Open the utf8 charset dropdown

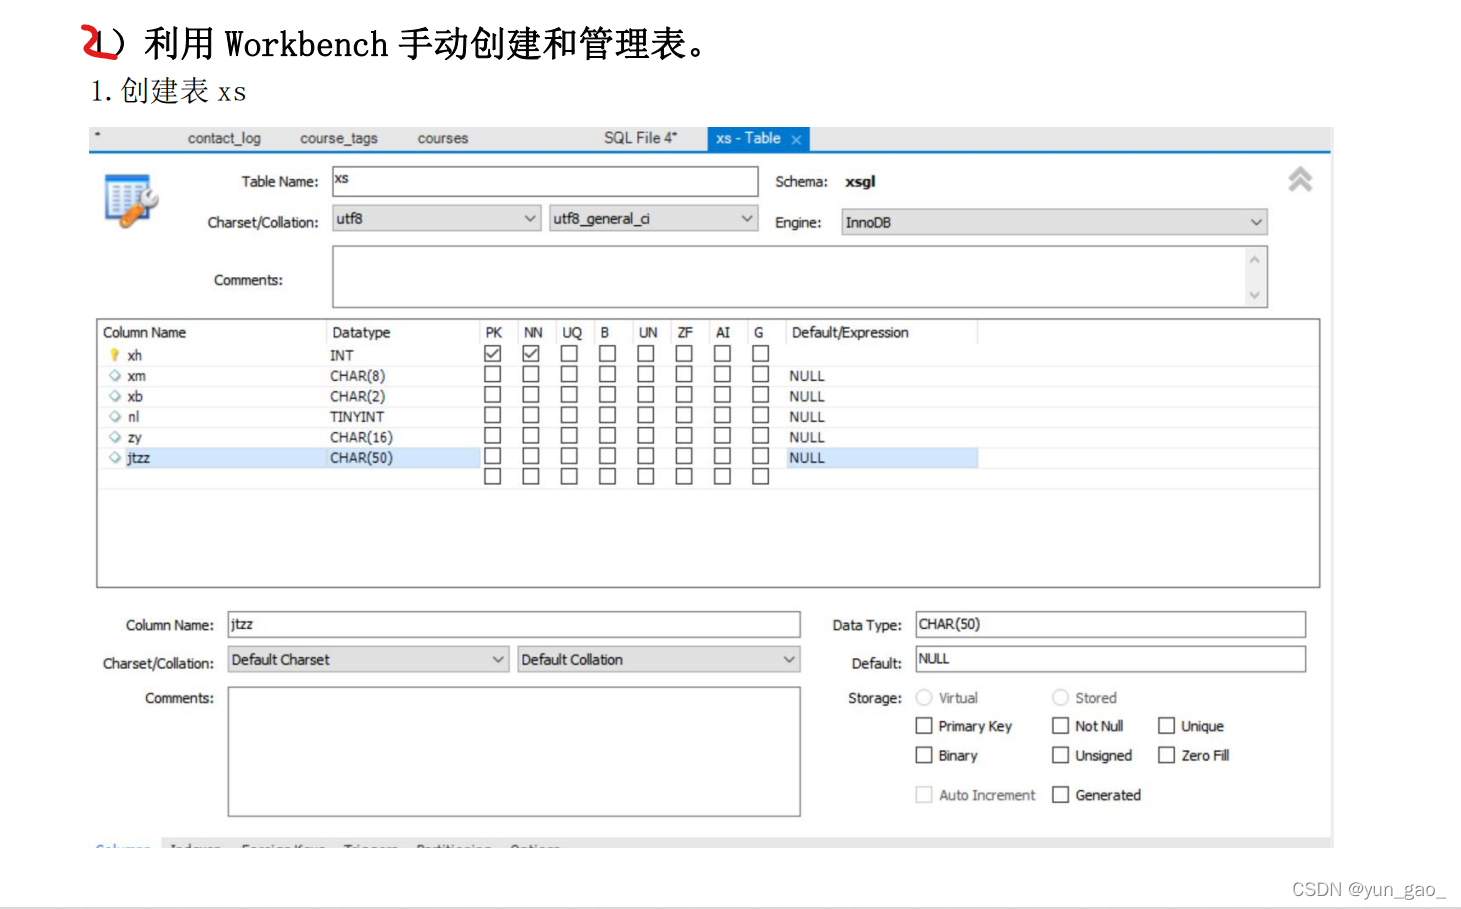tap(437, 219)
